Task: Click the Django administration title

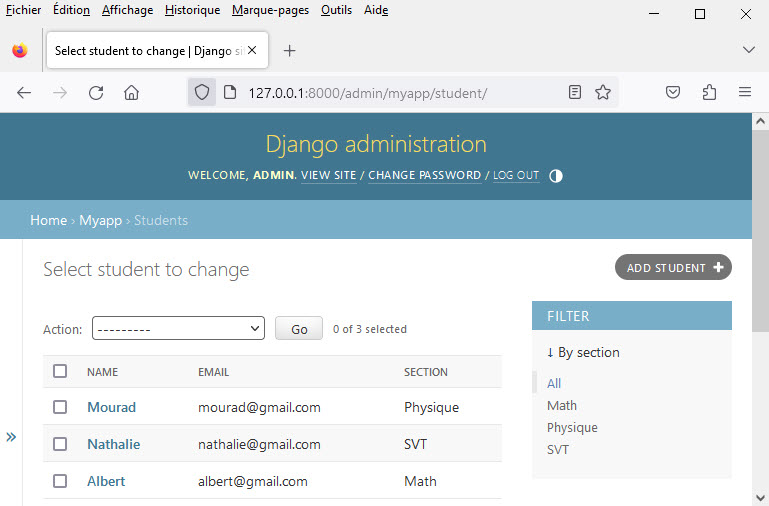Action: [x=376, y=144]
